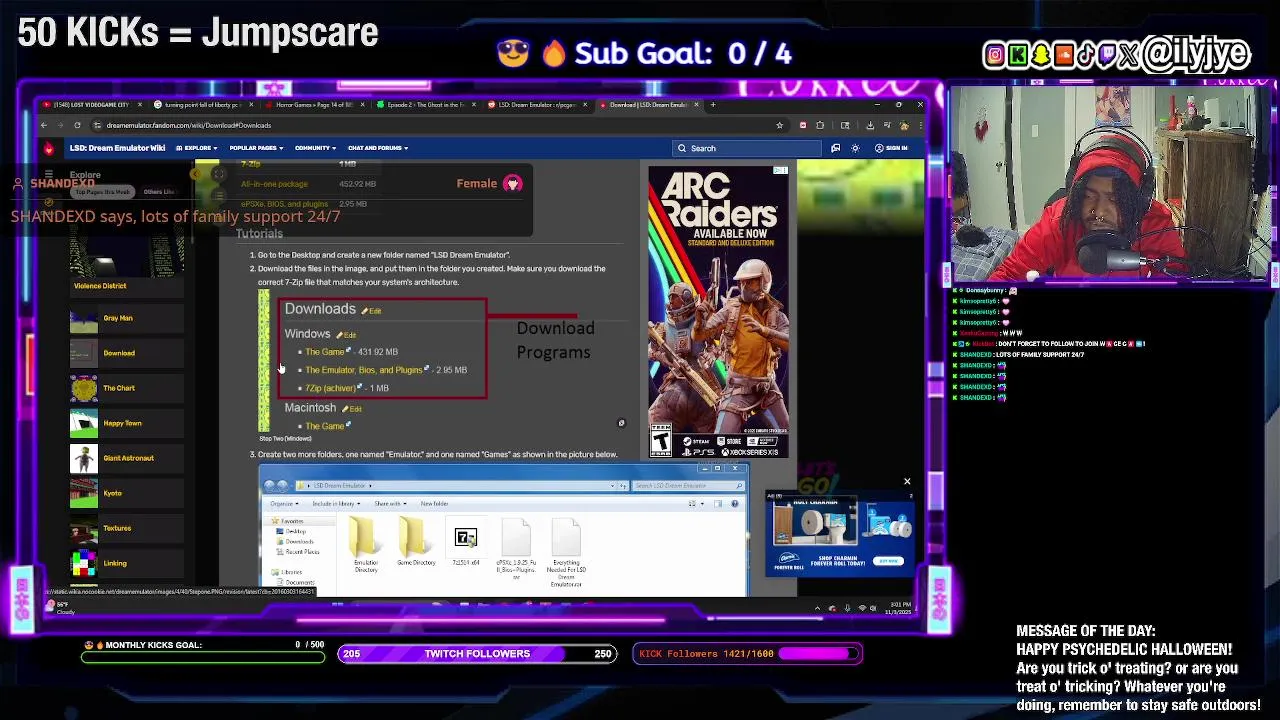Reload the page with the refresh icon
This screenshot has width=1280, height=720.
[77, 125]
